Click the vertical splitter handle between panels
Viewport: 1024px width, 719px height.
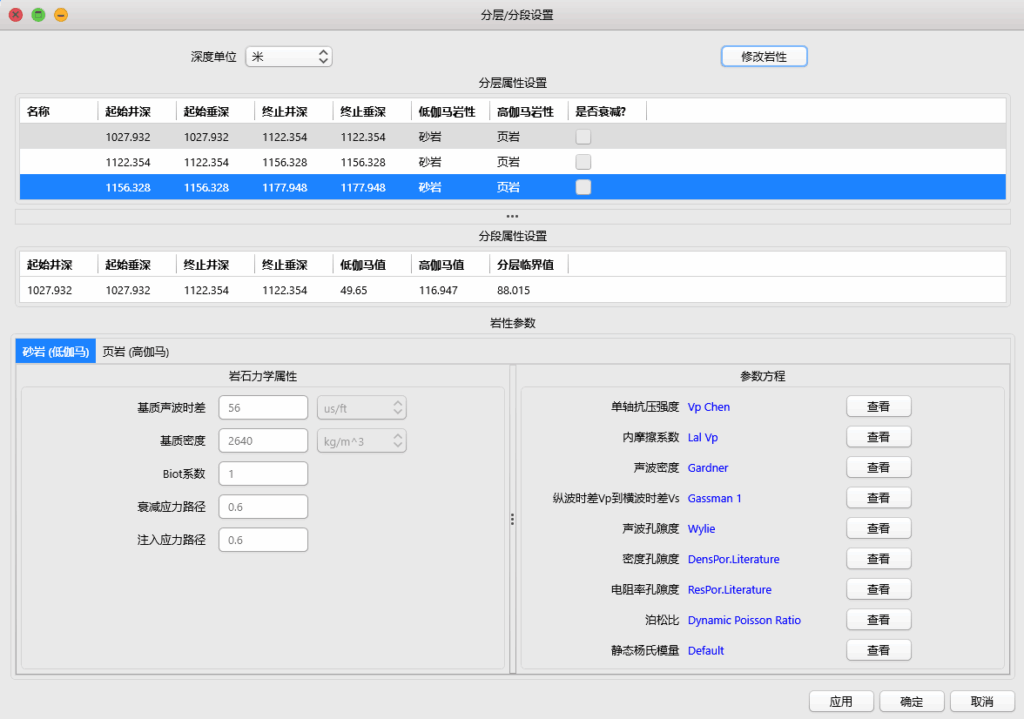[513, 519]
